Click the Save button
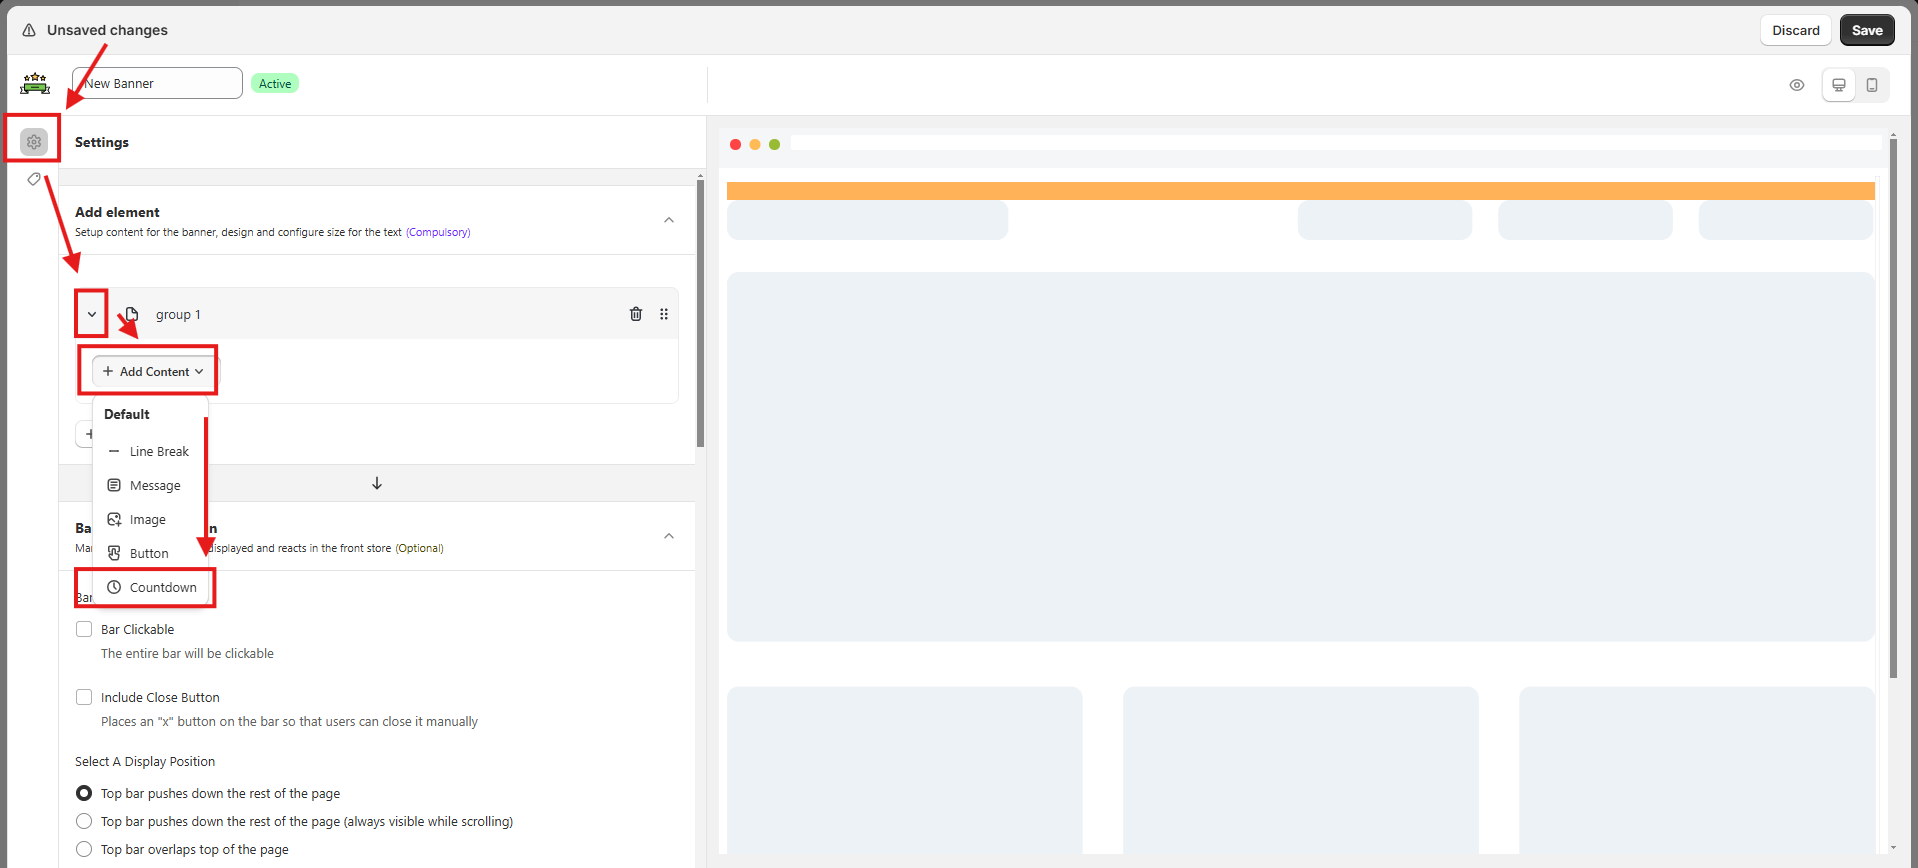 [x=1866, y=30]
